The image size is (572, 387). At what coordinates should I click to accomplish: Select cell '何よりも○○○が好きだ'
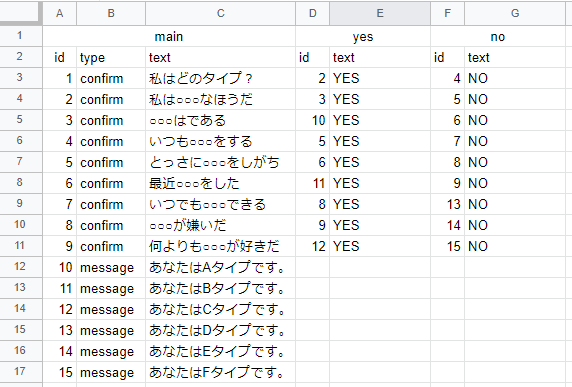(220, 246)
